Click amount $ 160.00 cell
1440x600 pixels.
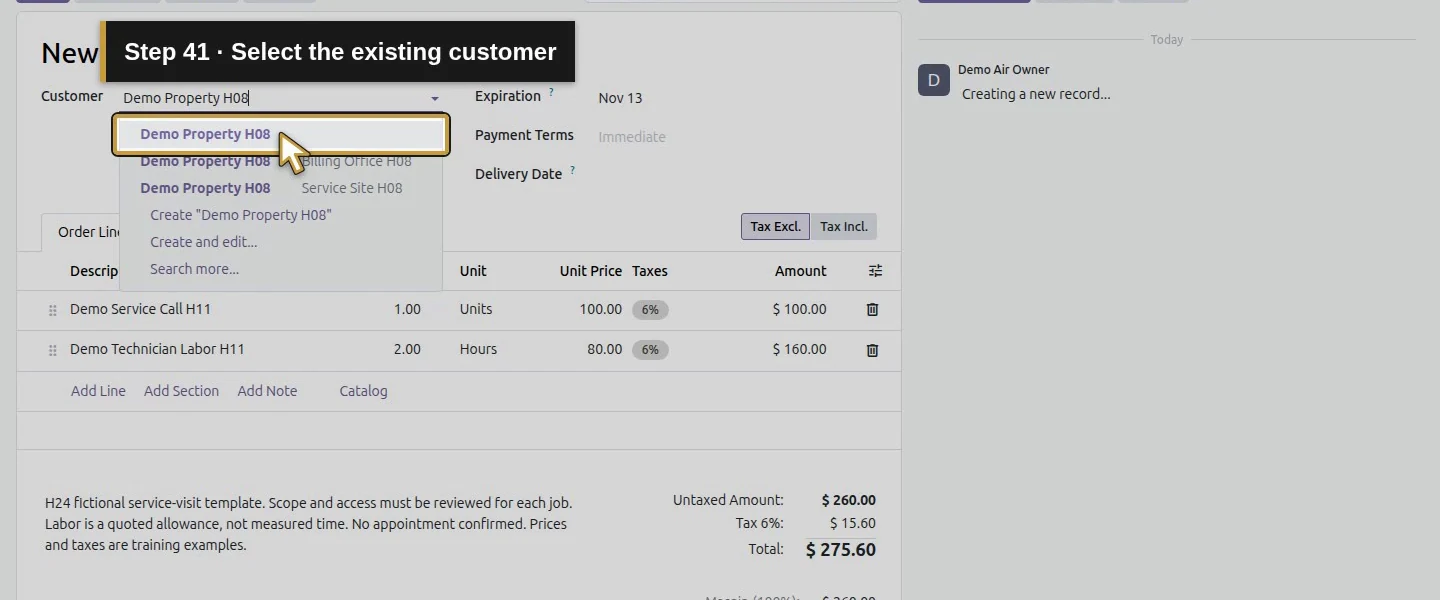(x=800, y=349)
